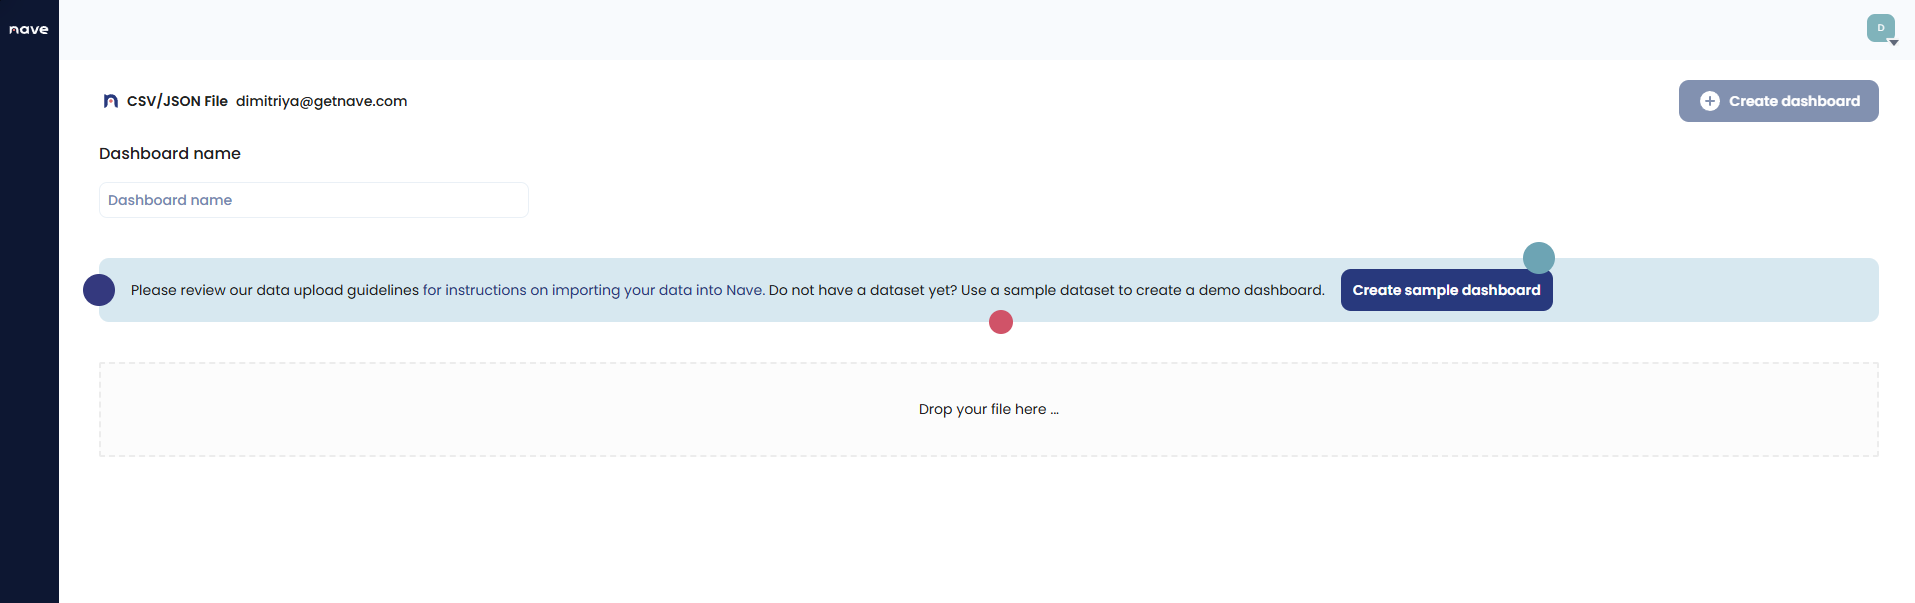
Task: Click the "Drop your file here" text
Action: tap(988, 409)
